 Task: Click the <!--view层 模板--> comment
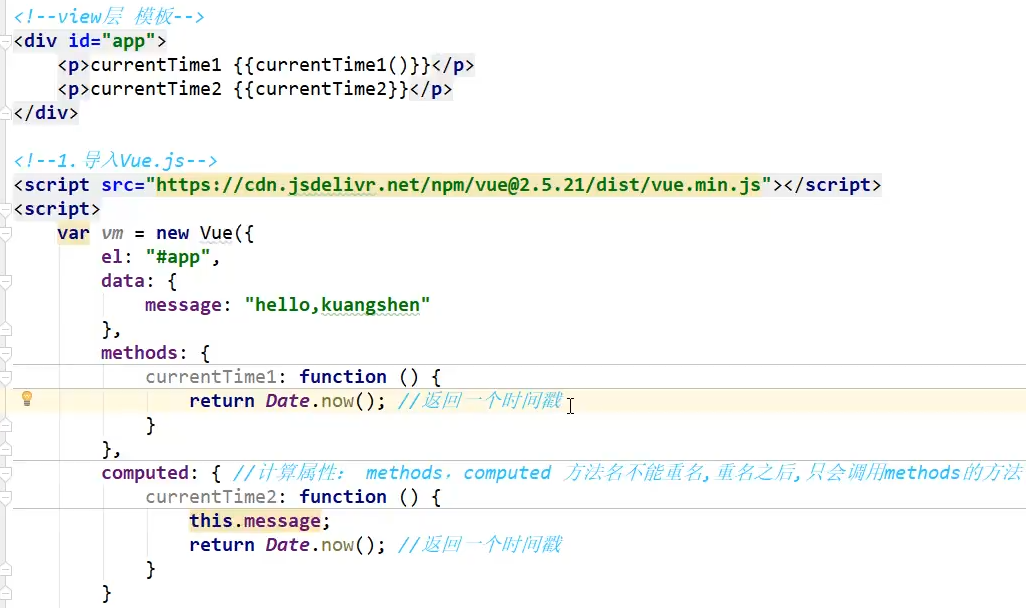109,17
